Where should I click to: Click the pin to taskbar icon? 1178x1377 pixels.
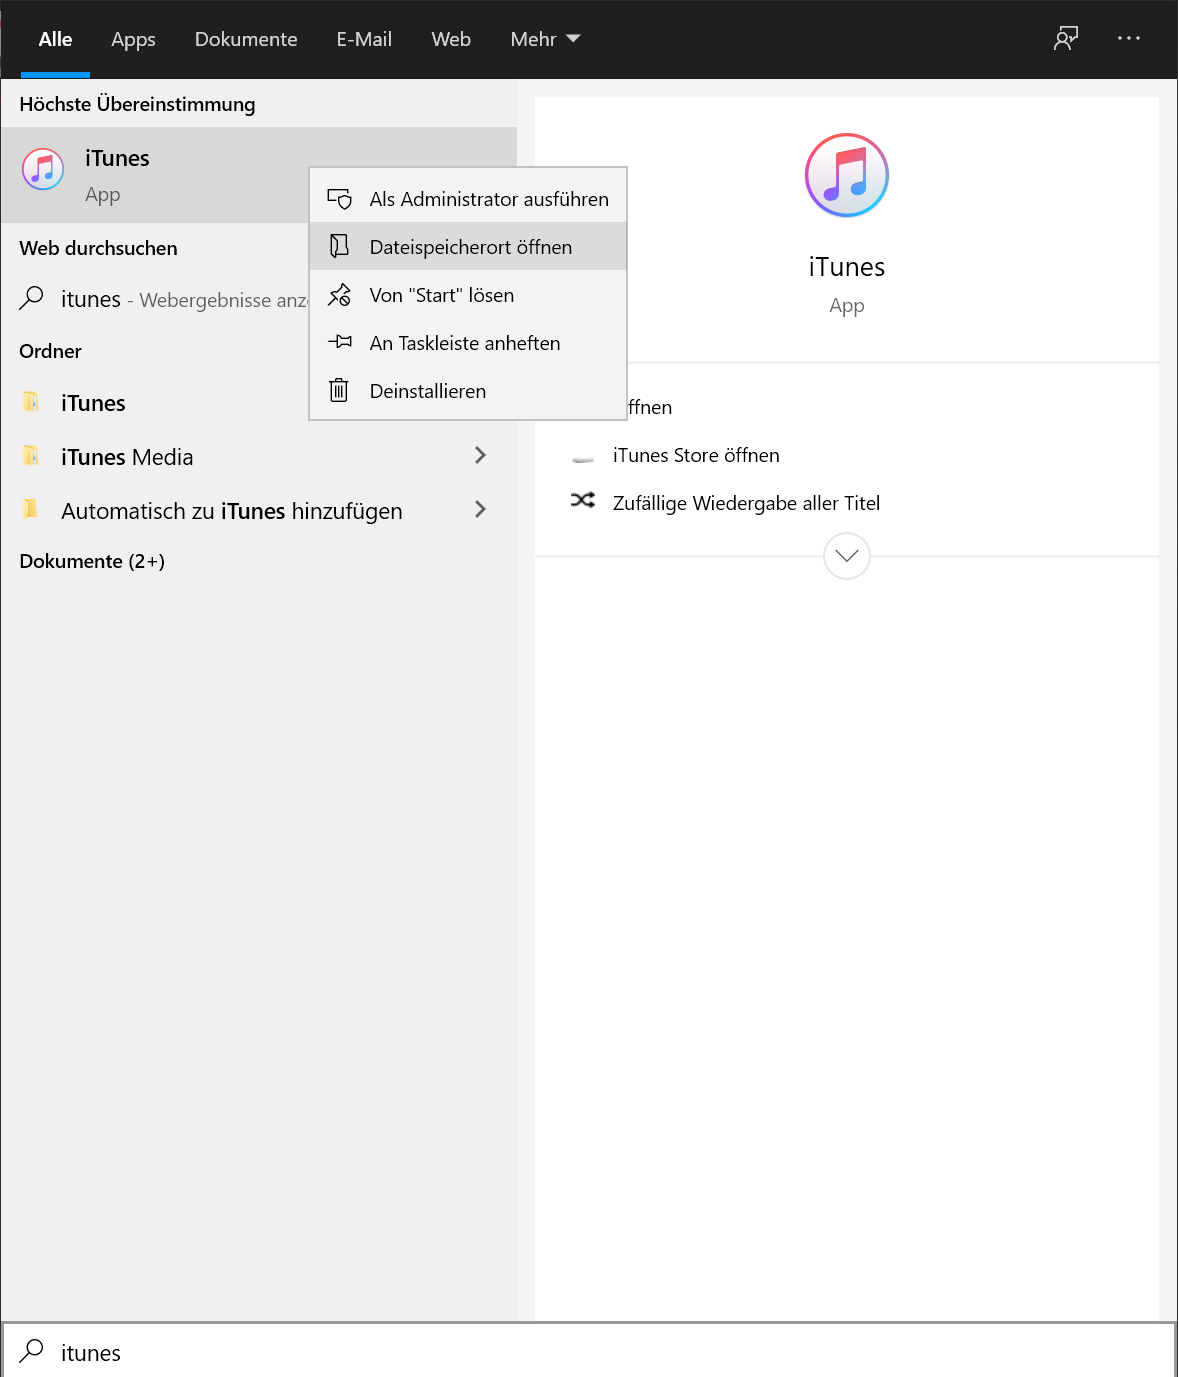pyautogui.click(x=340, y=342)
